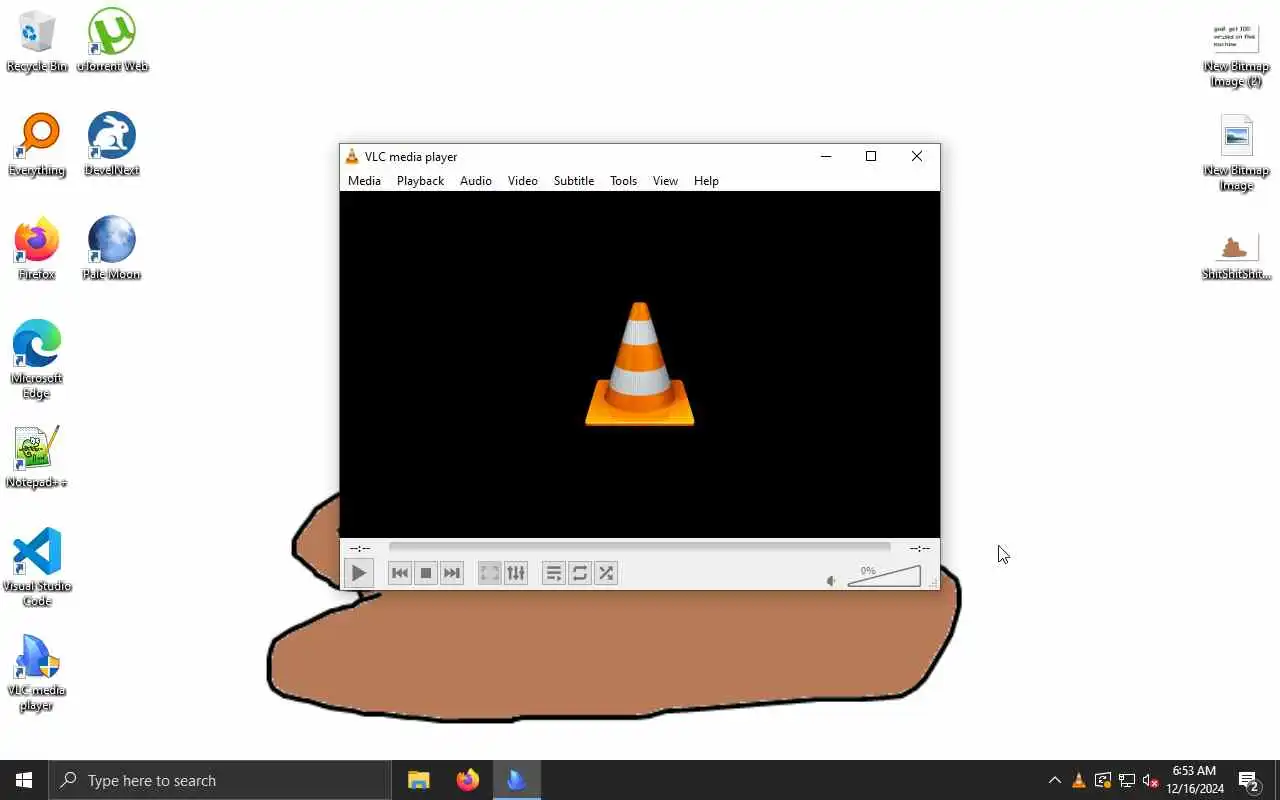Toggle video fullscreen in VLC
Image resolution: width=1280 pixels, height=800 pixels.
pyautogui.click(x=489, y=573)
